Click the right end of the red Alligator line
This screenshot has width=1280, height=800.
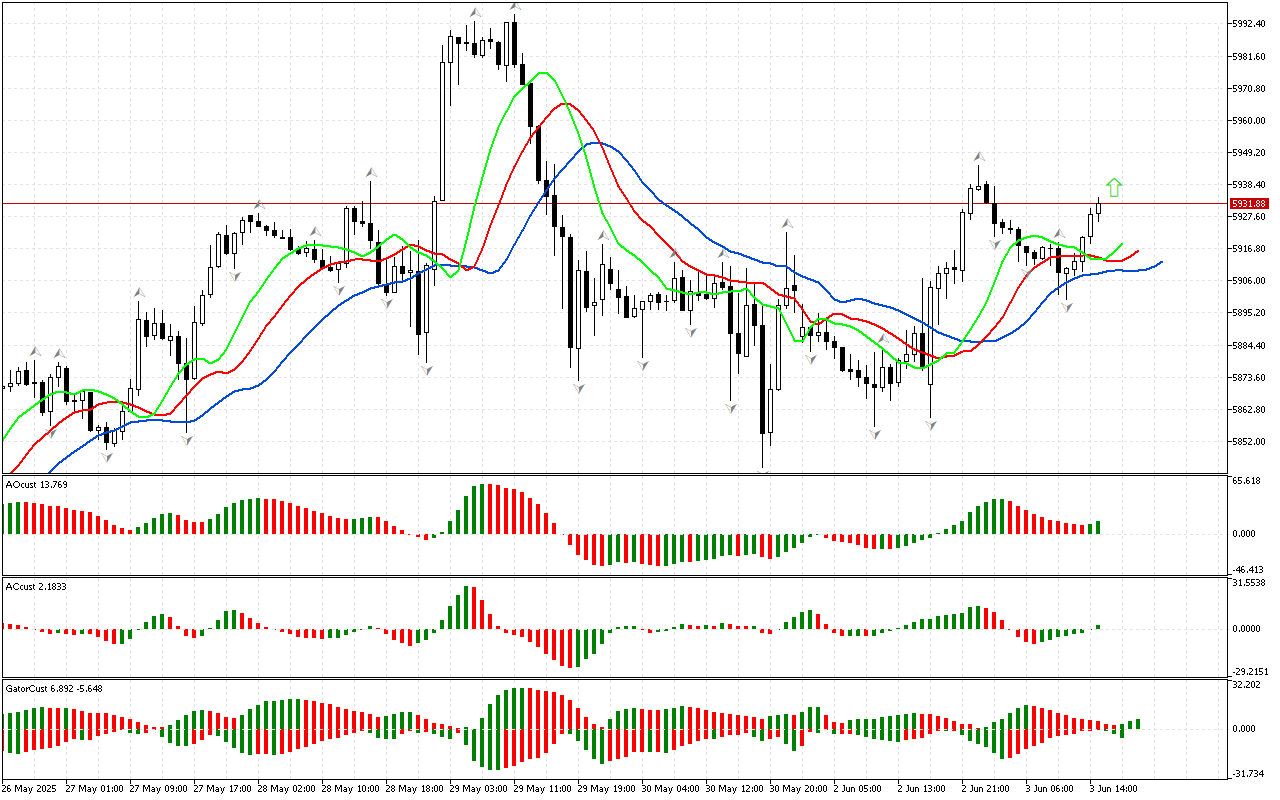click(x=1137, y=252)
